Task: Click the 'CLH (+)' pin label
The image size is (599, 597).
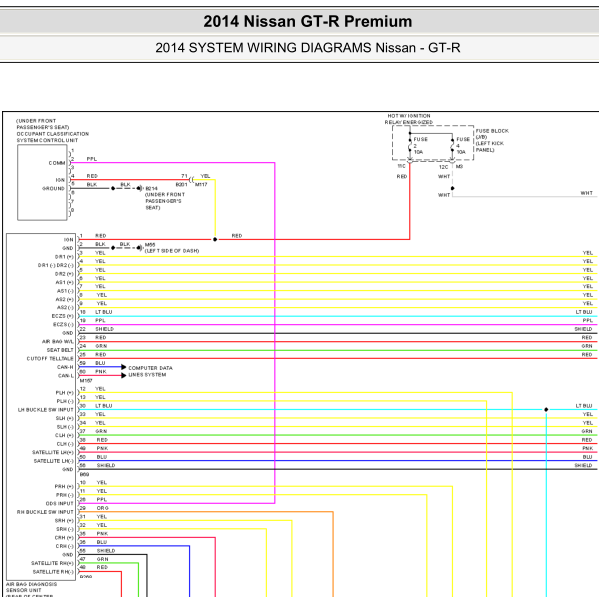Action: [x=64, y=436]
